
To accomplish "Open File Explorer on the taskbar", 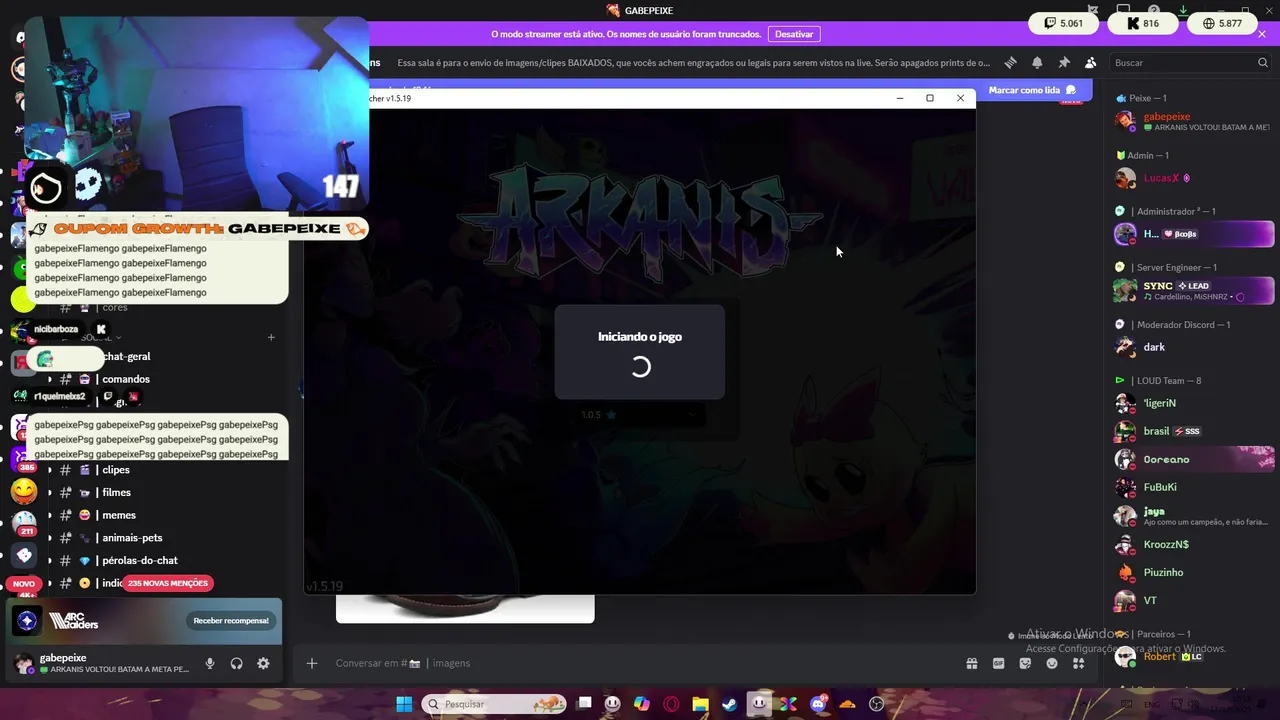I will (700, 704).
